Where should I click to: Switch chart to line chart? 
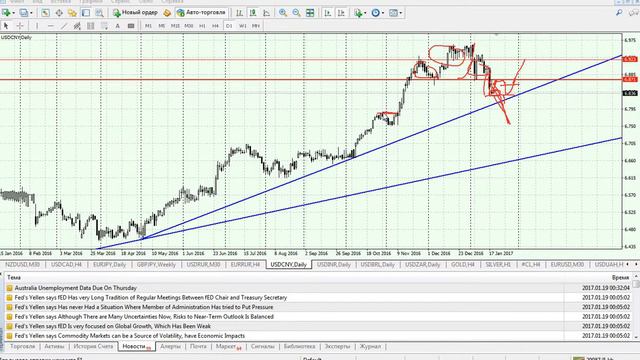click(x=267, y=13)
